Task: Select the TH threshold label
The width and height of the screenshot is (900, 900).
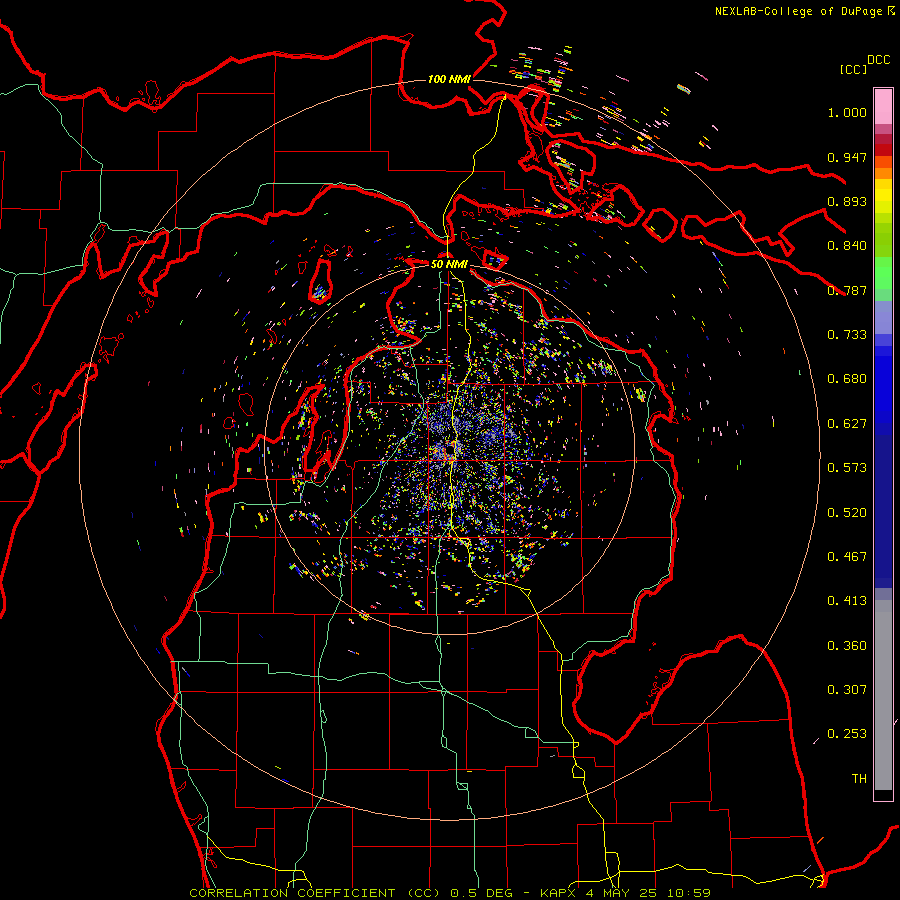Action: point(859,779)
